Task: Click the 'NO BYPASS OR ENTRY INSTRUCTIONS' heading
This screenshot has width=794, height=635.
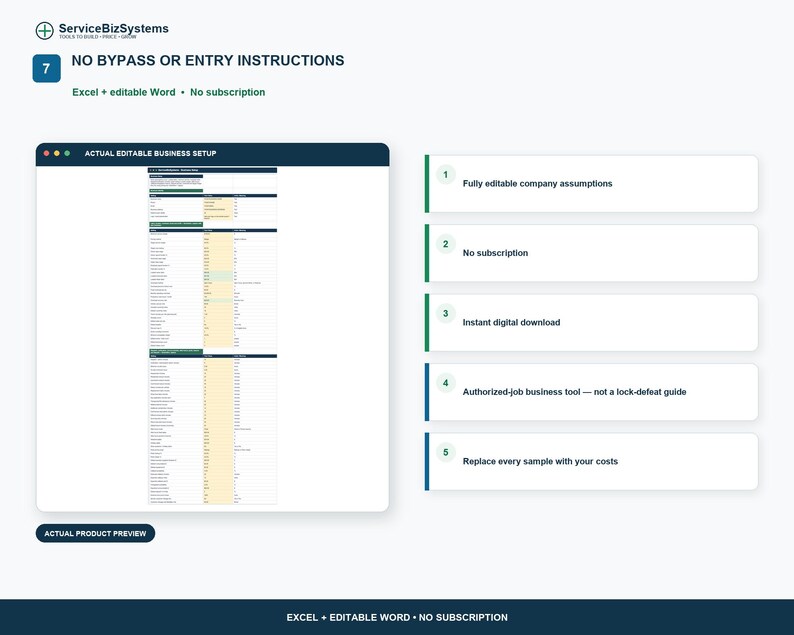Action: (208, 60)
